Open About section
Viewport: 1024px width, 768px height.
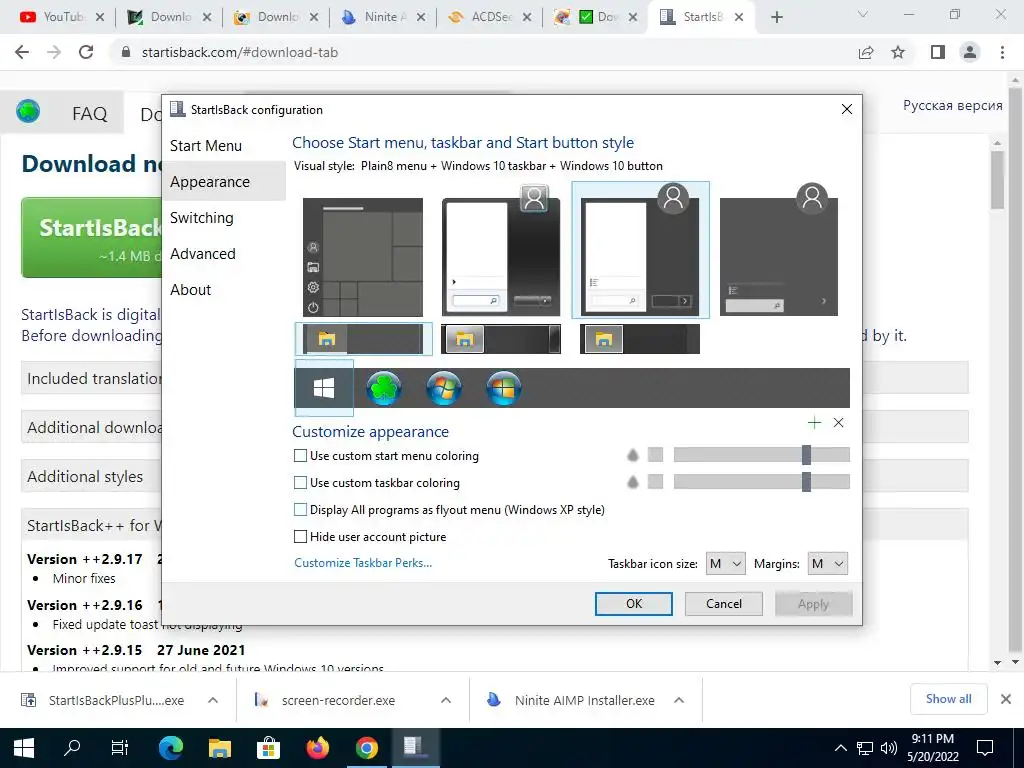point(190,289)
